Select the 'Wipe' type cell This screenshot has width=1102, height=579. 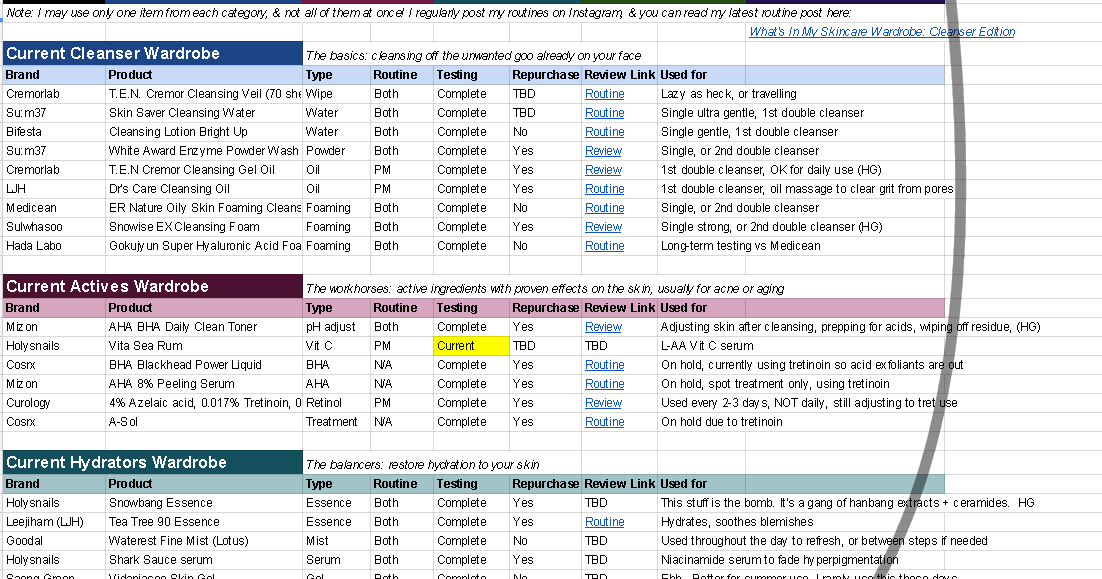[337, 94]
